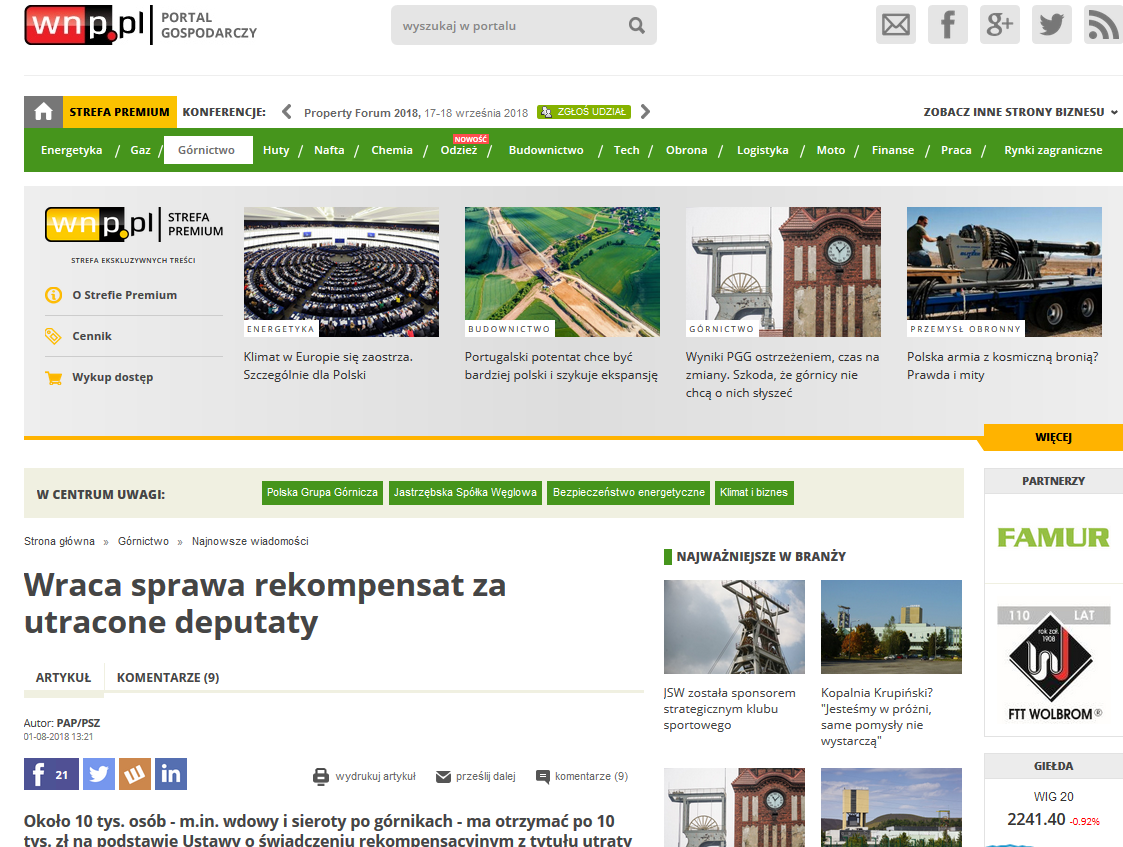
Task: Expand 'Zobacz inne strony biznesu' dropdown
Action: (1020, 112)
